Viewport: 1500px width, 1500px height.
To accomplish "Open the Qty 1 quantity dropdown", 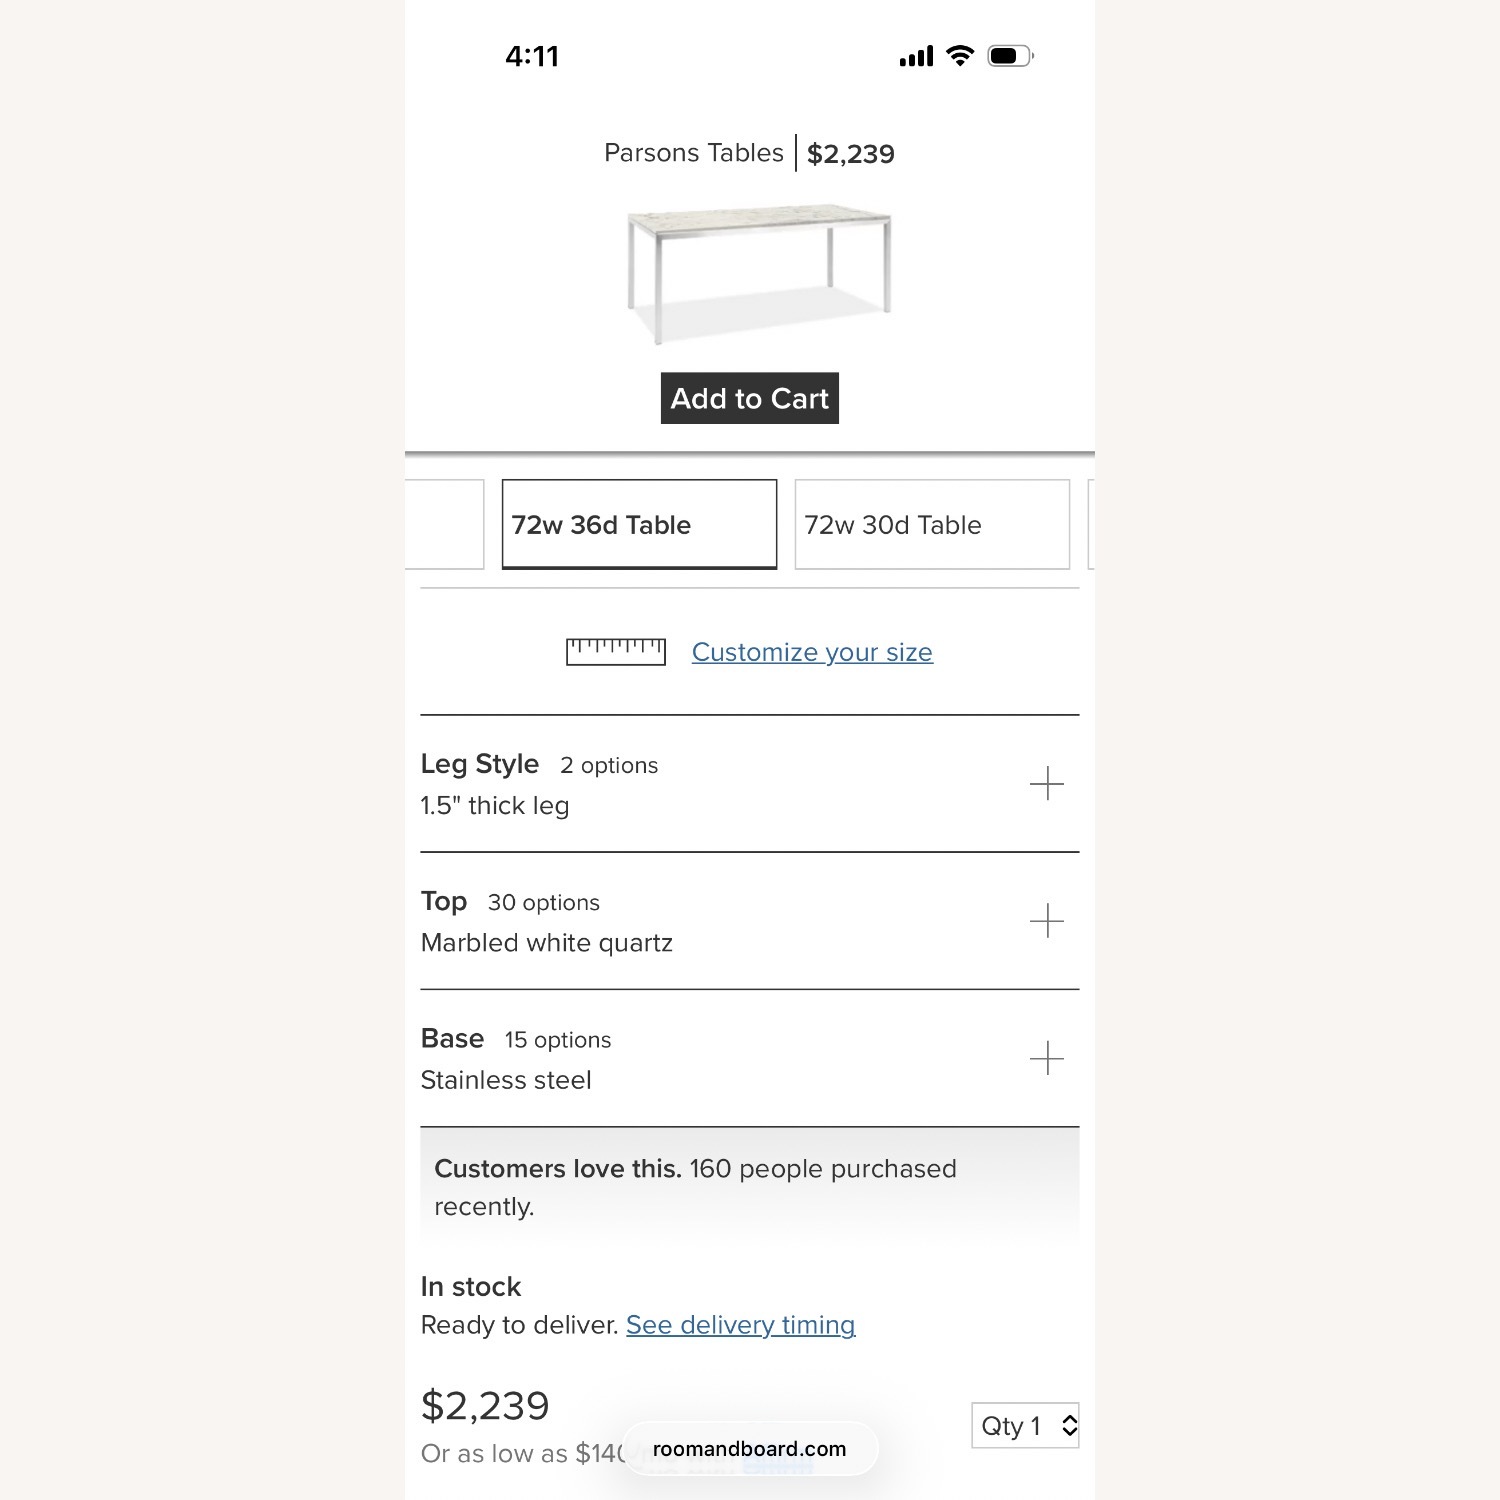I will point(1025,1425).
